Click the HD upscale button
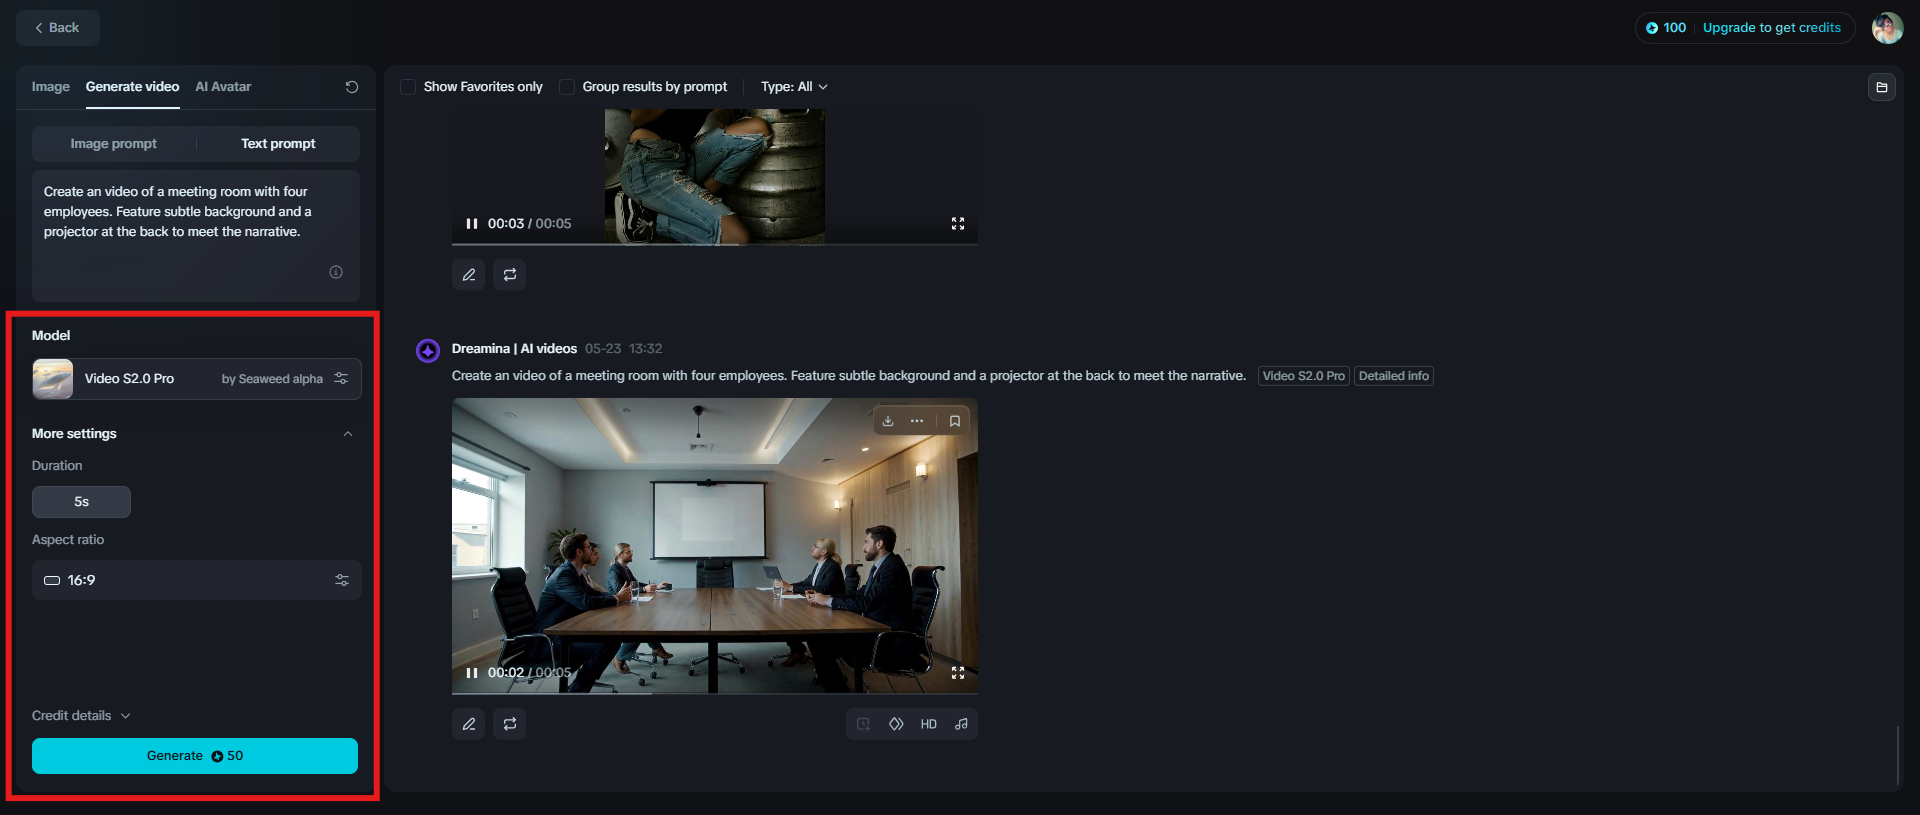The height and width of the screenshot is (815, 1920). pyautogui.click(x=929, y=724)
